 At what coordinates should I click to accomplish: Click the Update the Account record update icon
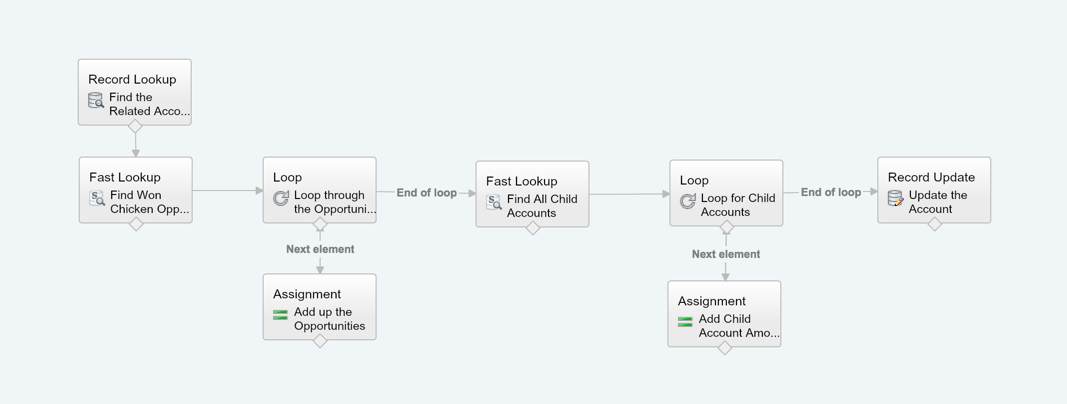pyautogui.click(x=896, y=199)
